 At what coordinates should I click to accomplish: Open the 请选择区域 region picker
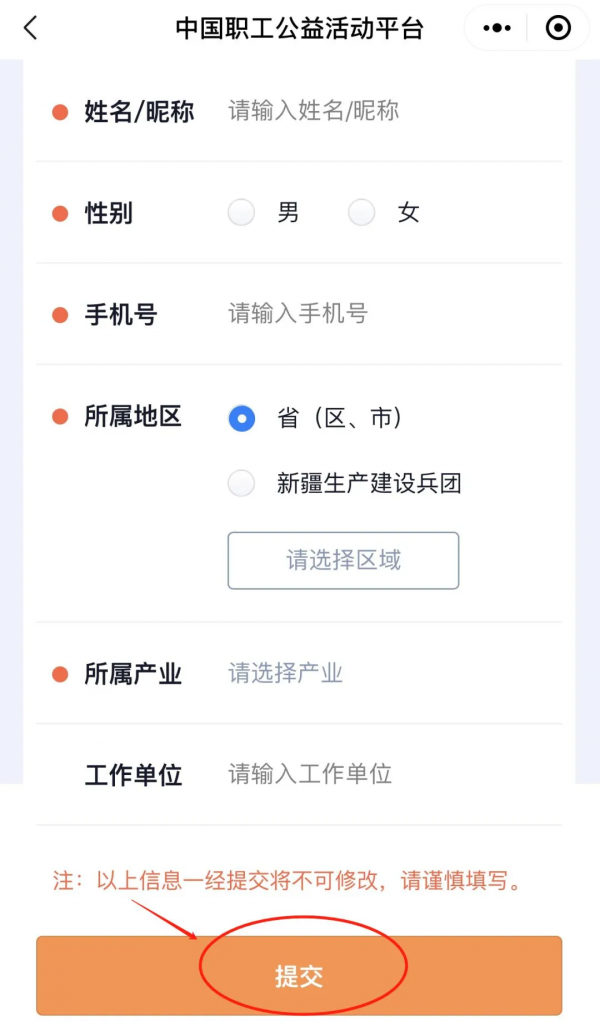(342, 560)
